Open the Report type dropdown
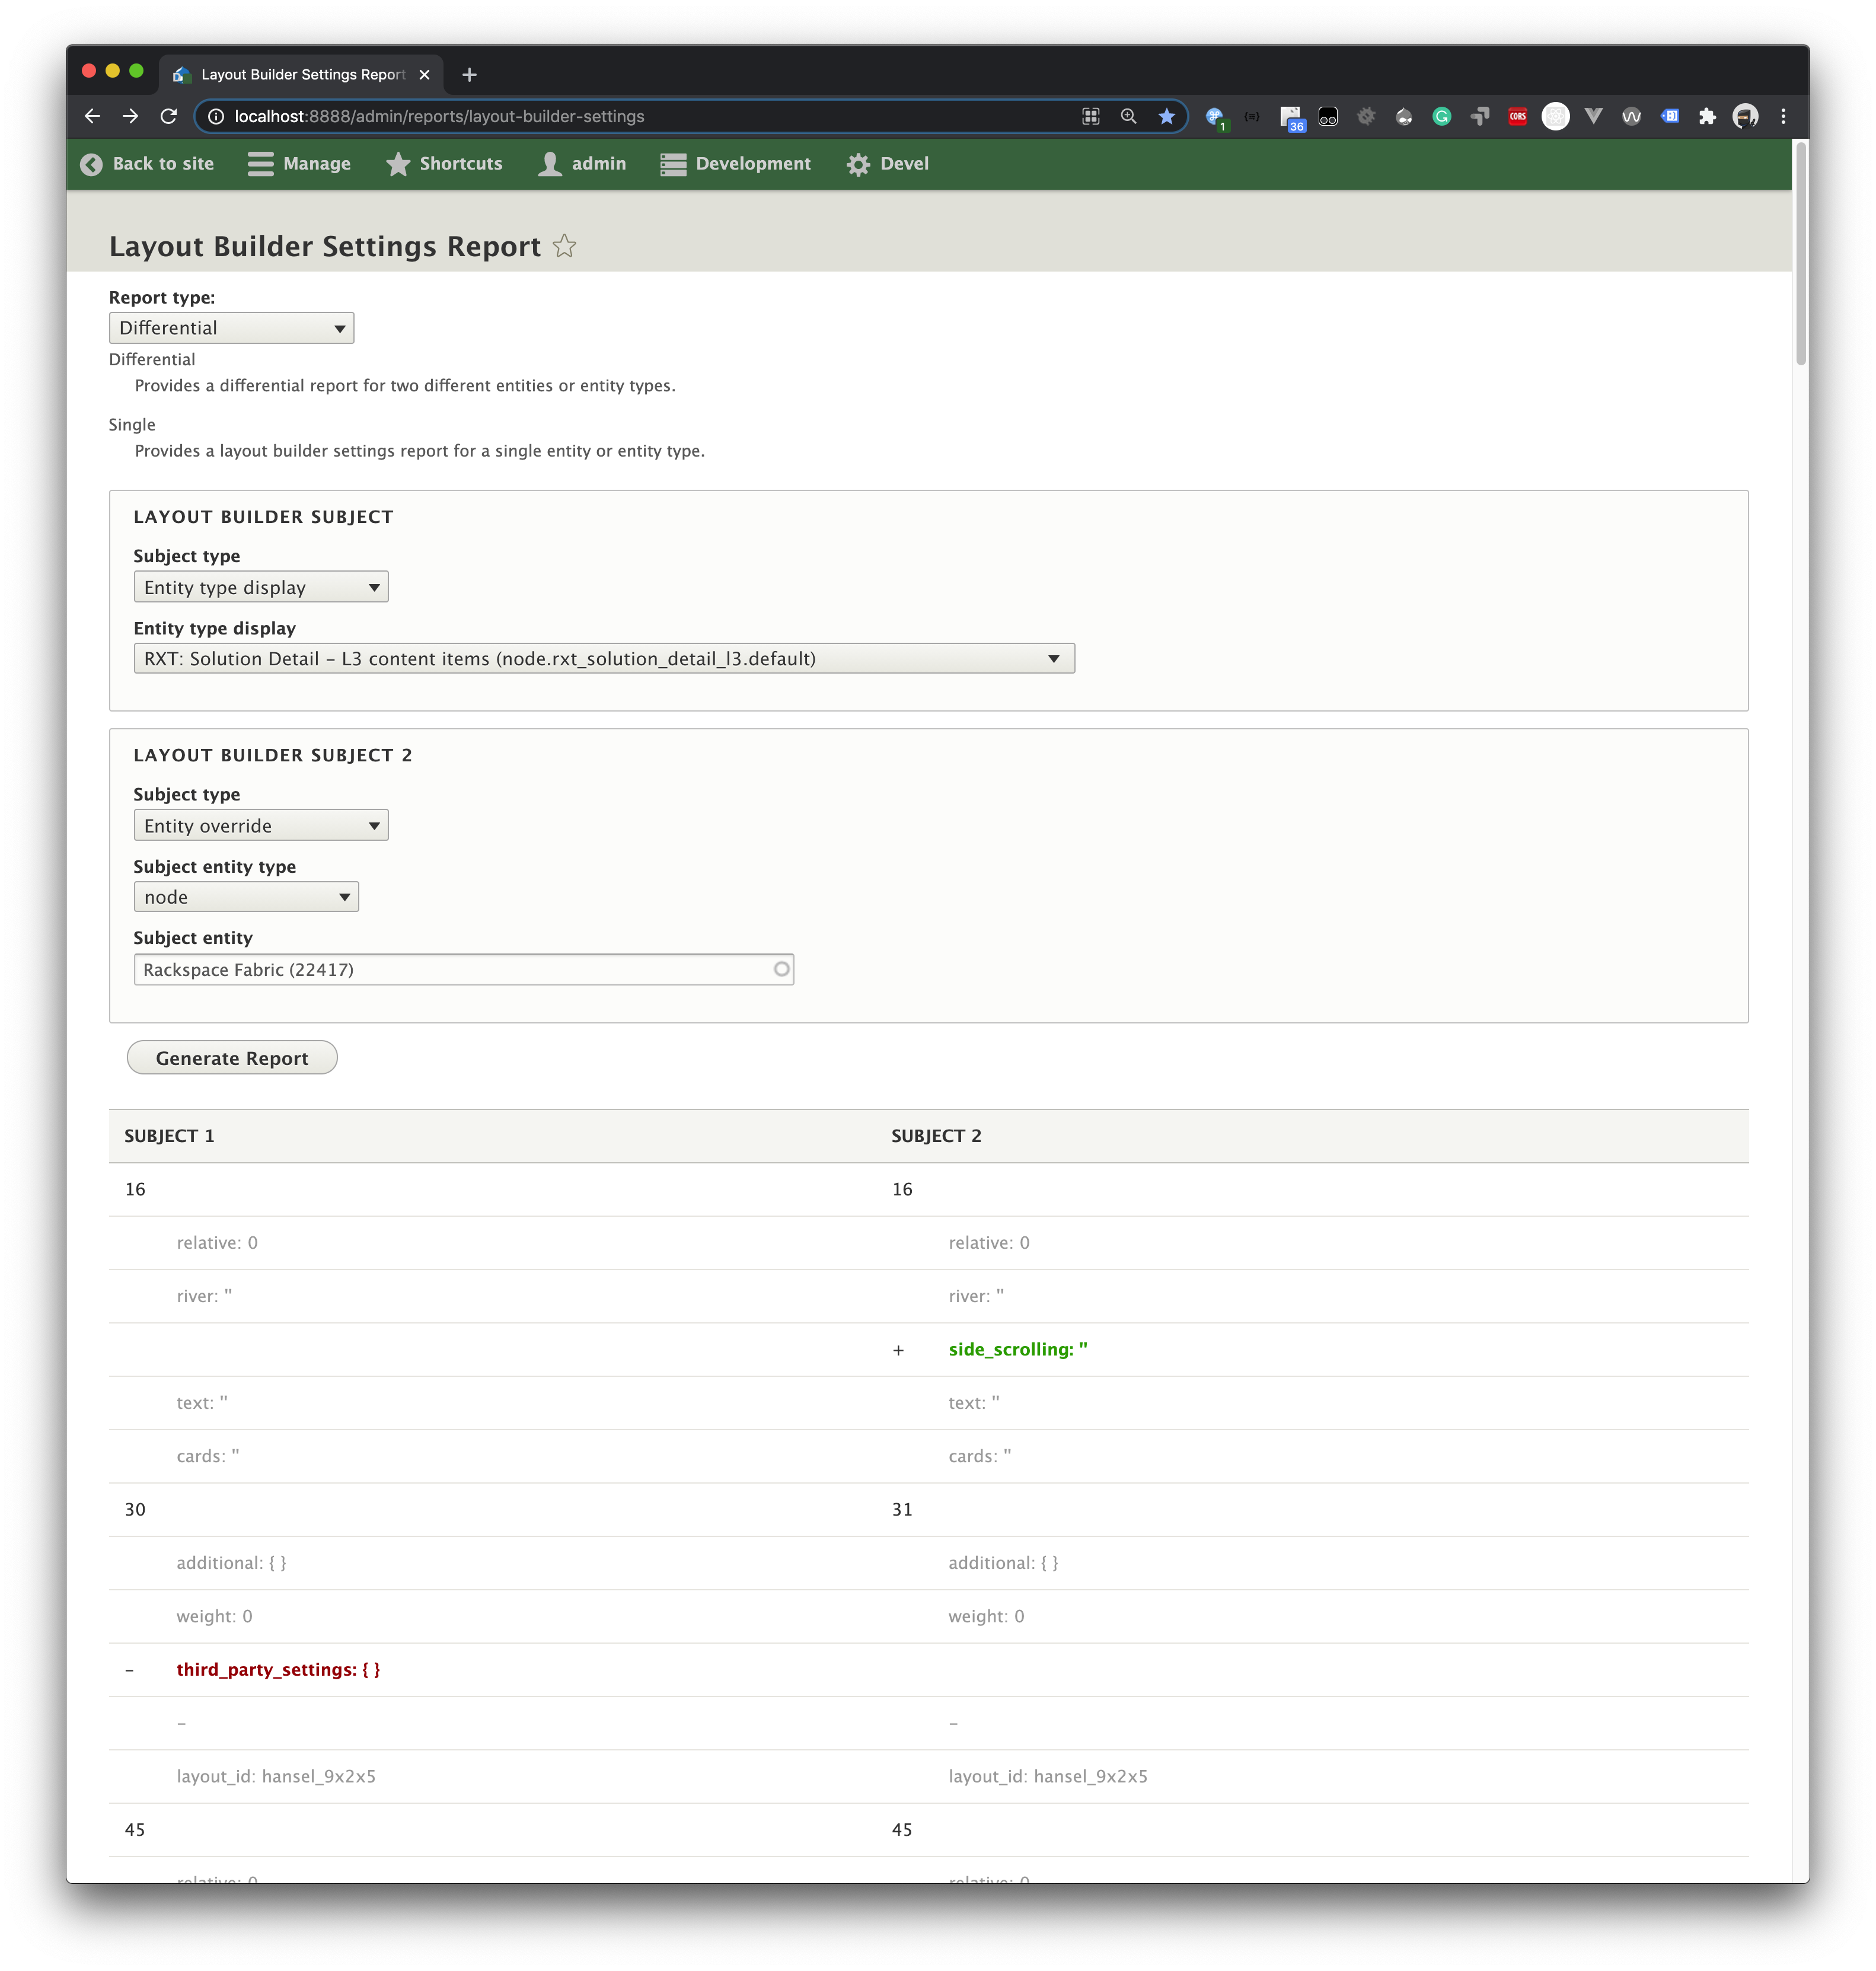 [x=231, y=327]
